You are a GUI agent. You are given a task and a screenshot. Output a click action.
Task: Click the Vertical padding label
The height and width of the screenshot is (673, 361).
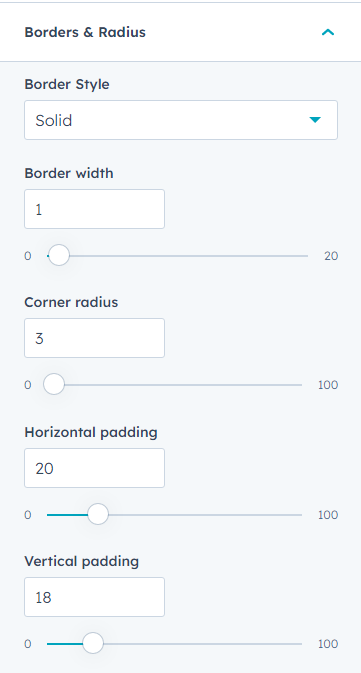pos(82,561)
